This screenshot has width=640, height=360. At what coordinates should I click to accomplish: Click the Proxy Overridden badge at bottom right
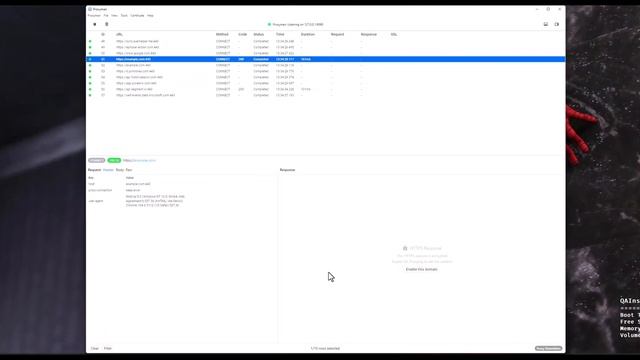[549, 349]
